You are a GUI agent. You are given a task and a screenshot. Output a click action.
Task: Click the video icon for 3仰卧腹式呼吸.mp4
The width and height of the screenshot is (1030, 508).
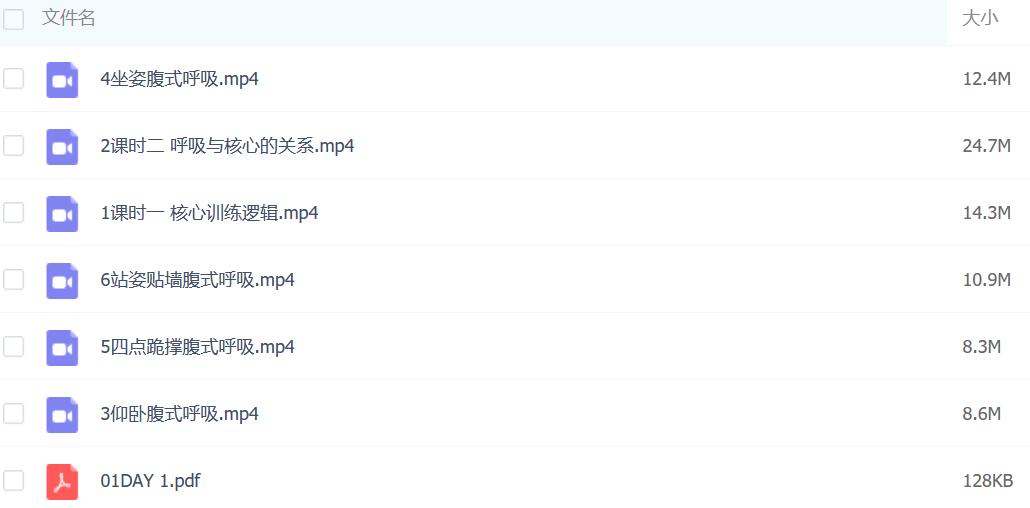[x=62, y=415]
